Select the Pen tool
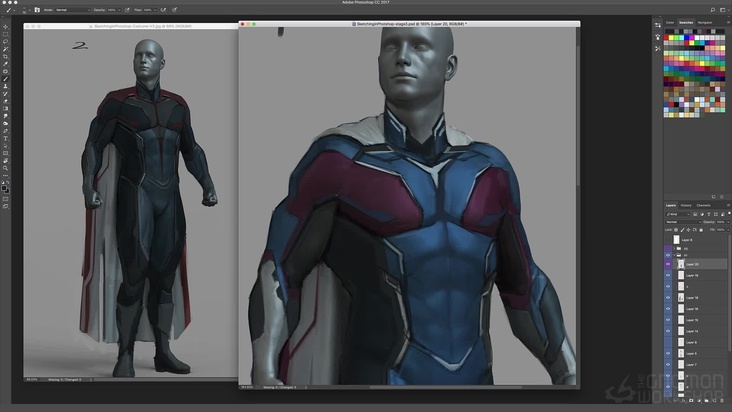The height and width of the screenshot is (412, 732). point(6,131)
